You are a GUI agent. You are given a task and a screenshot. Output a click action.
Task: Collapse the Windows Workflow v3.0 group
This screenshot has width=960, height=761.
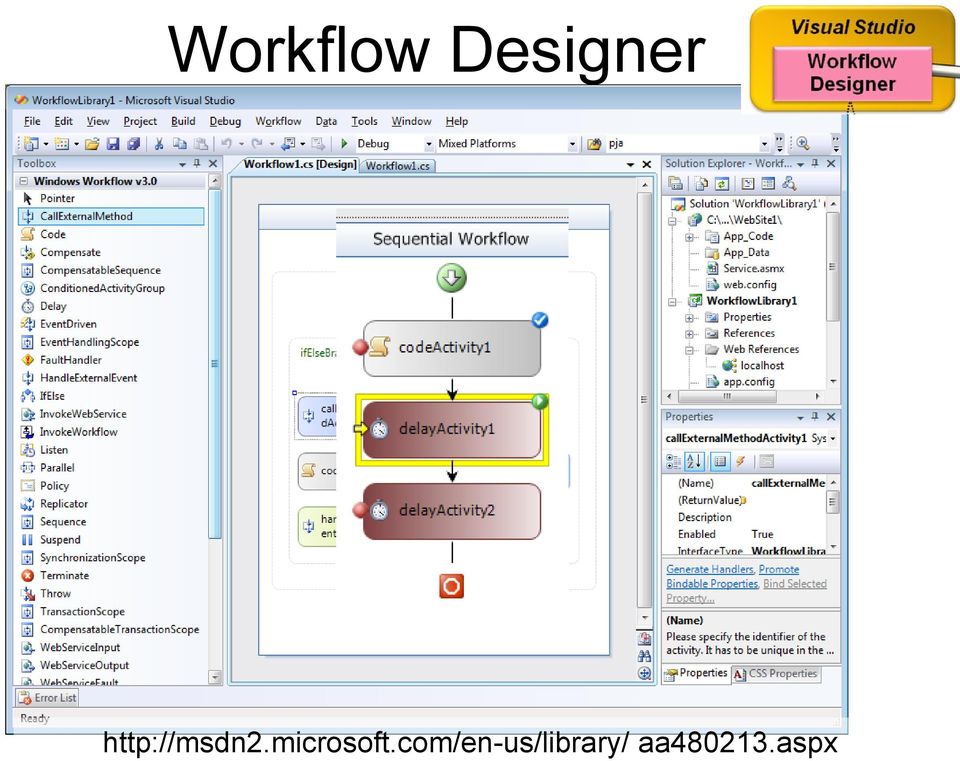click(24, 181)
